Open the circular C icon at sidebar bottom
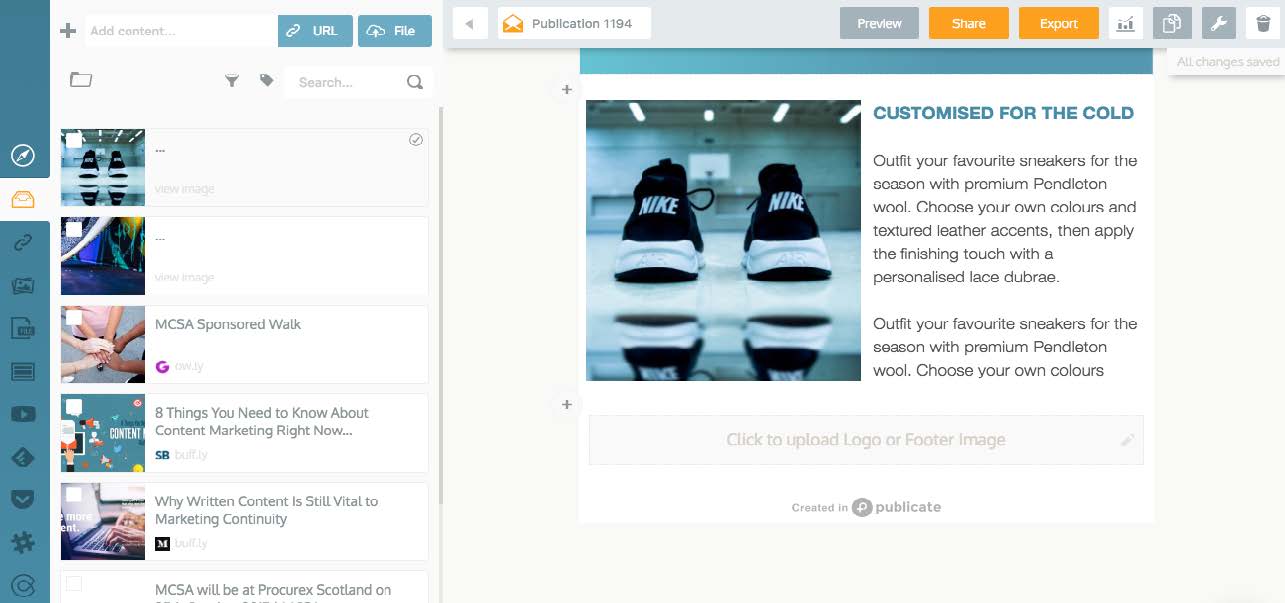1285x603 pixels. (23, 586)
